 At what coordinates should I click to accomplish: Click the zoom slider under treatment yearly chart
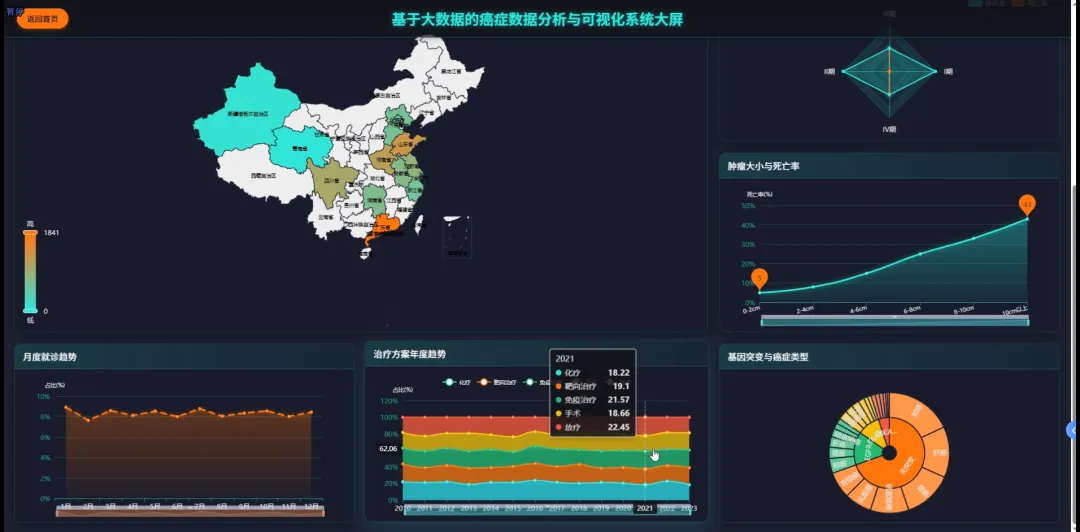point(550,511)
